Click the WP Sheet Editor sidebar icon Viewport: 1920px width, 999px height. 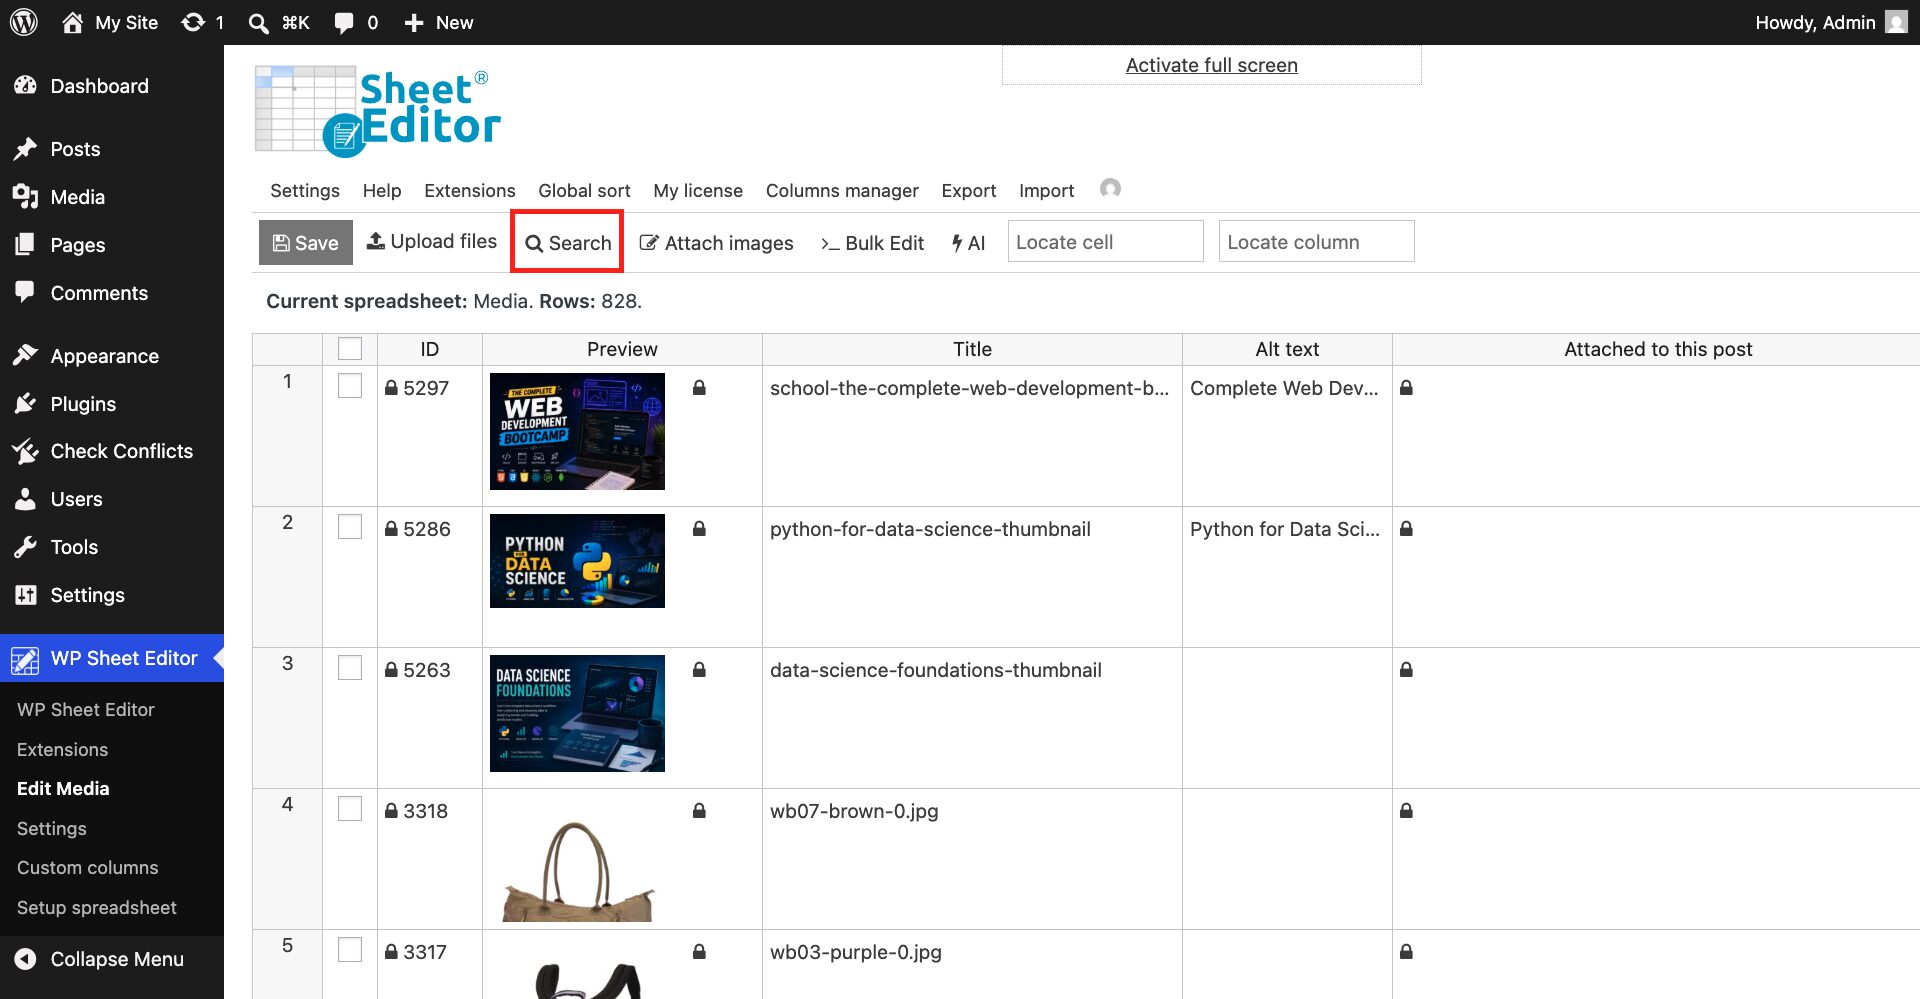[x=25, y=659]
